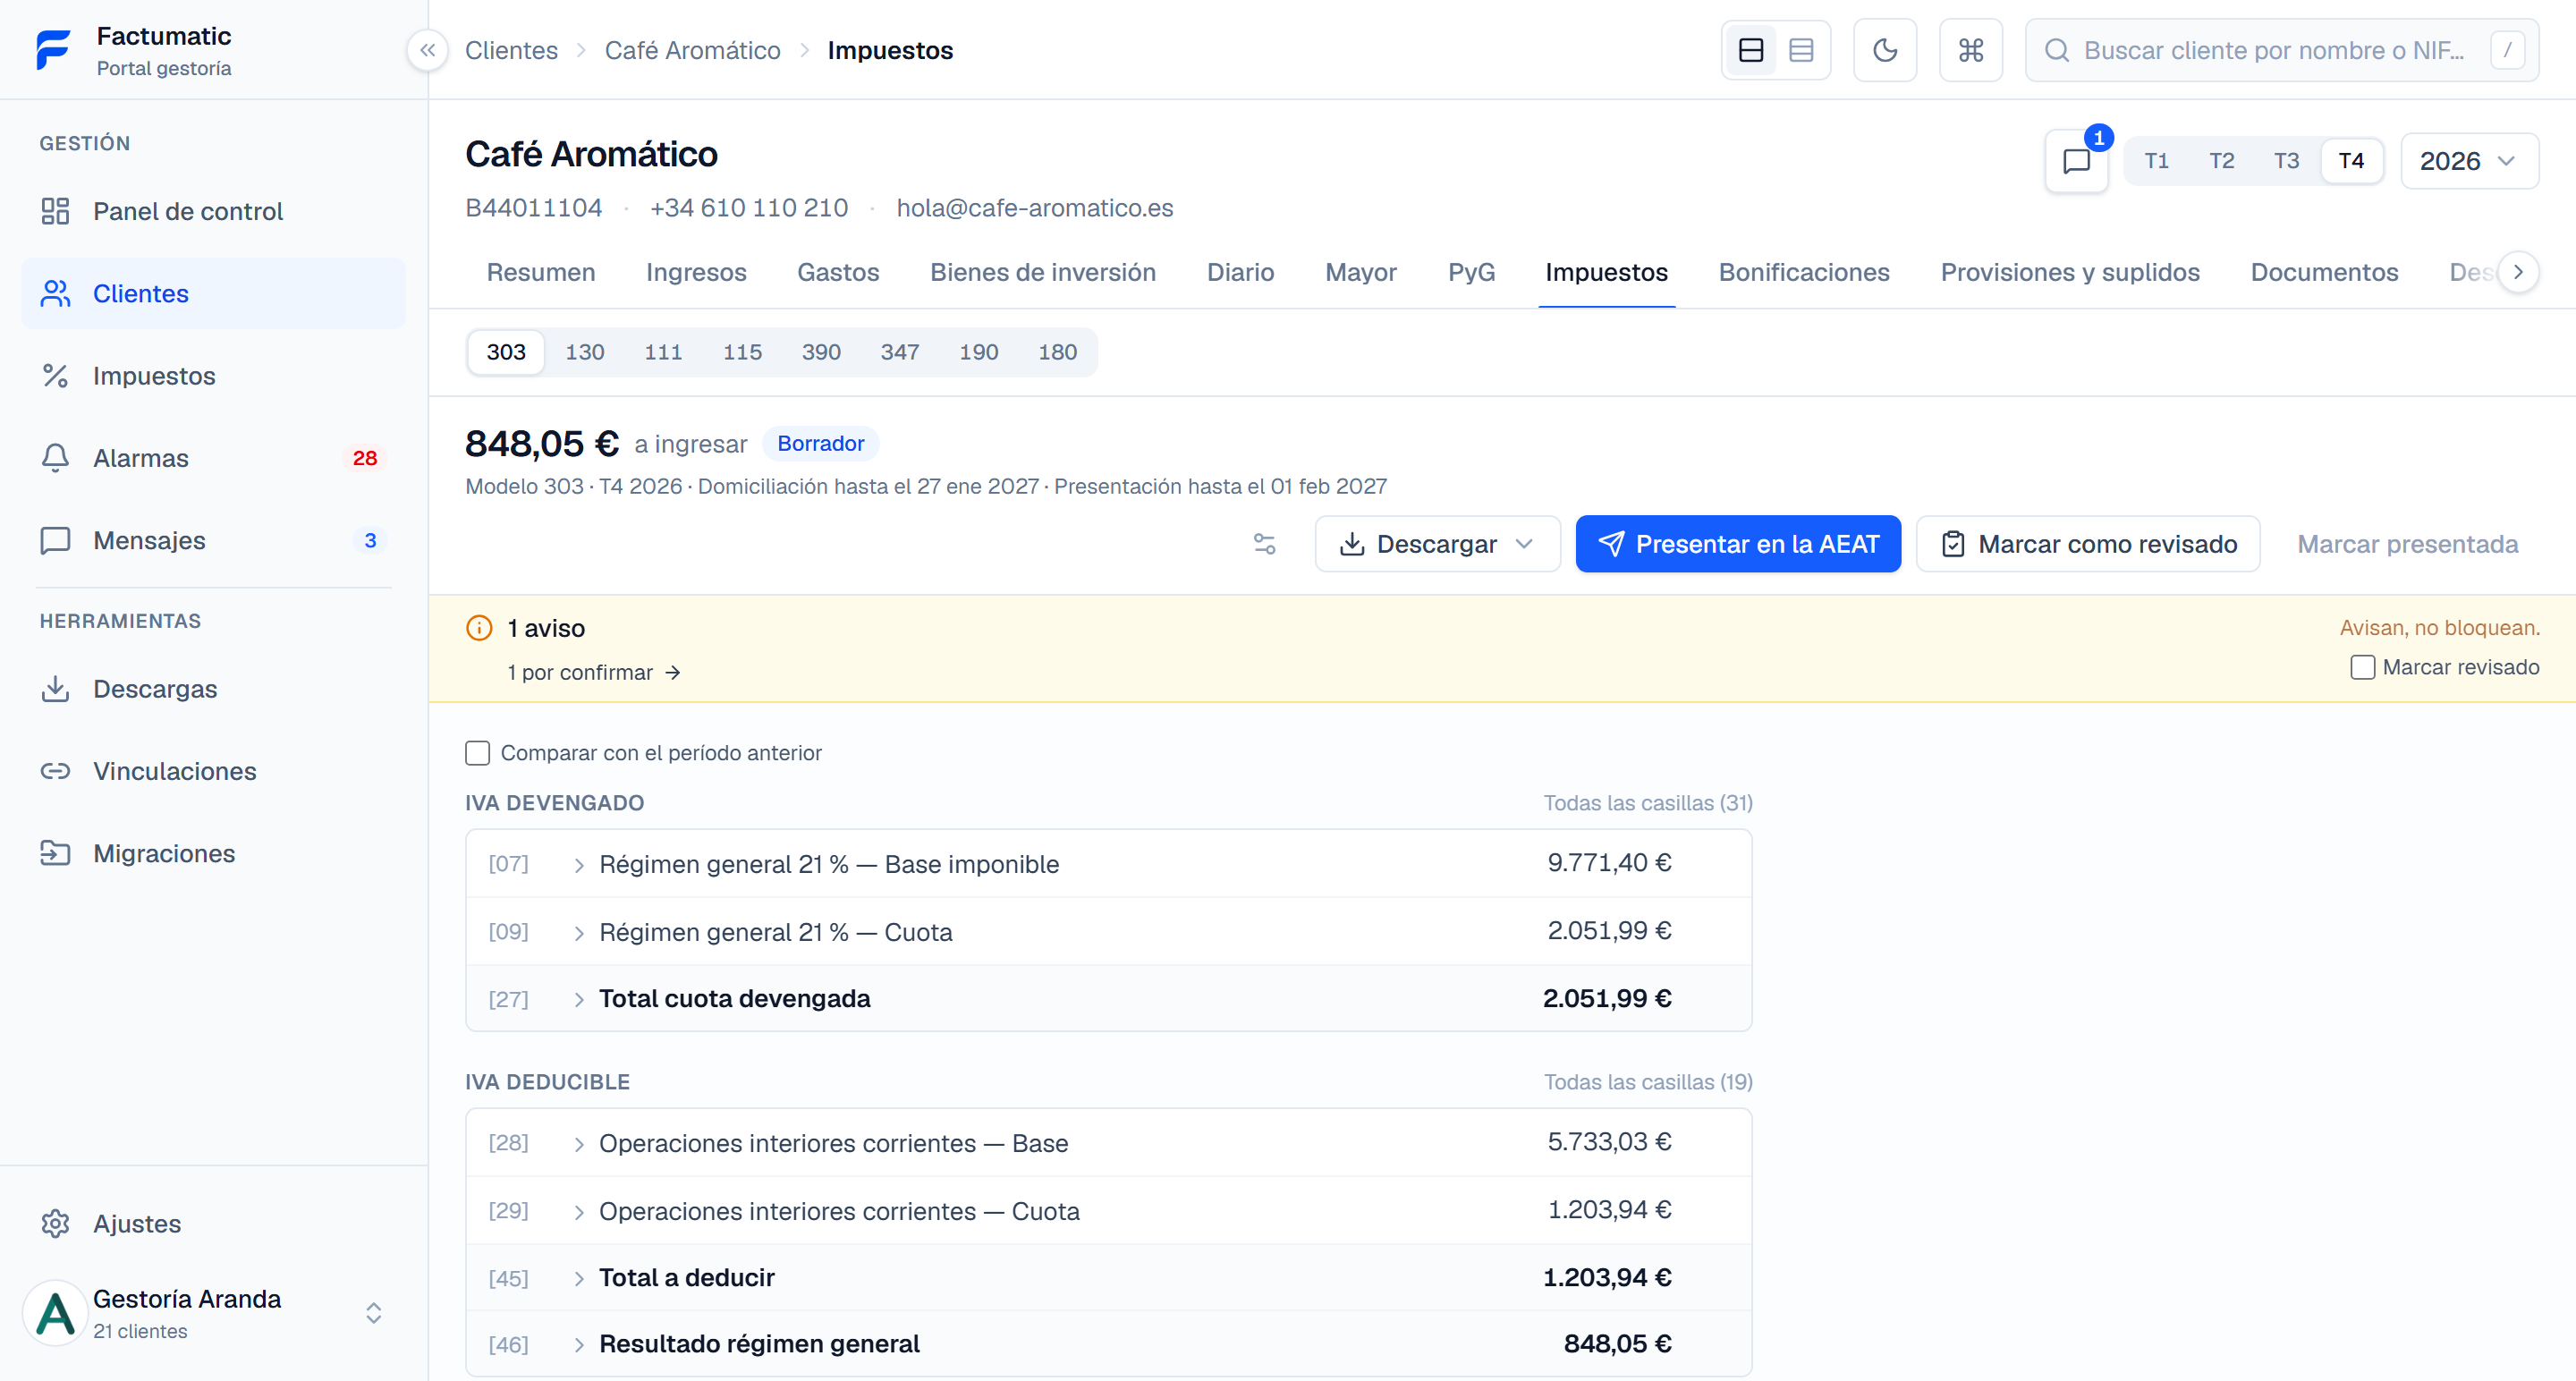Switch to the Ingresos tab
This screenshot has width=2576, height=1381.
pyautogui.click(x=696, y=272)
